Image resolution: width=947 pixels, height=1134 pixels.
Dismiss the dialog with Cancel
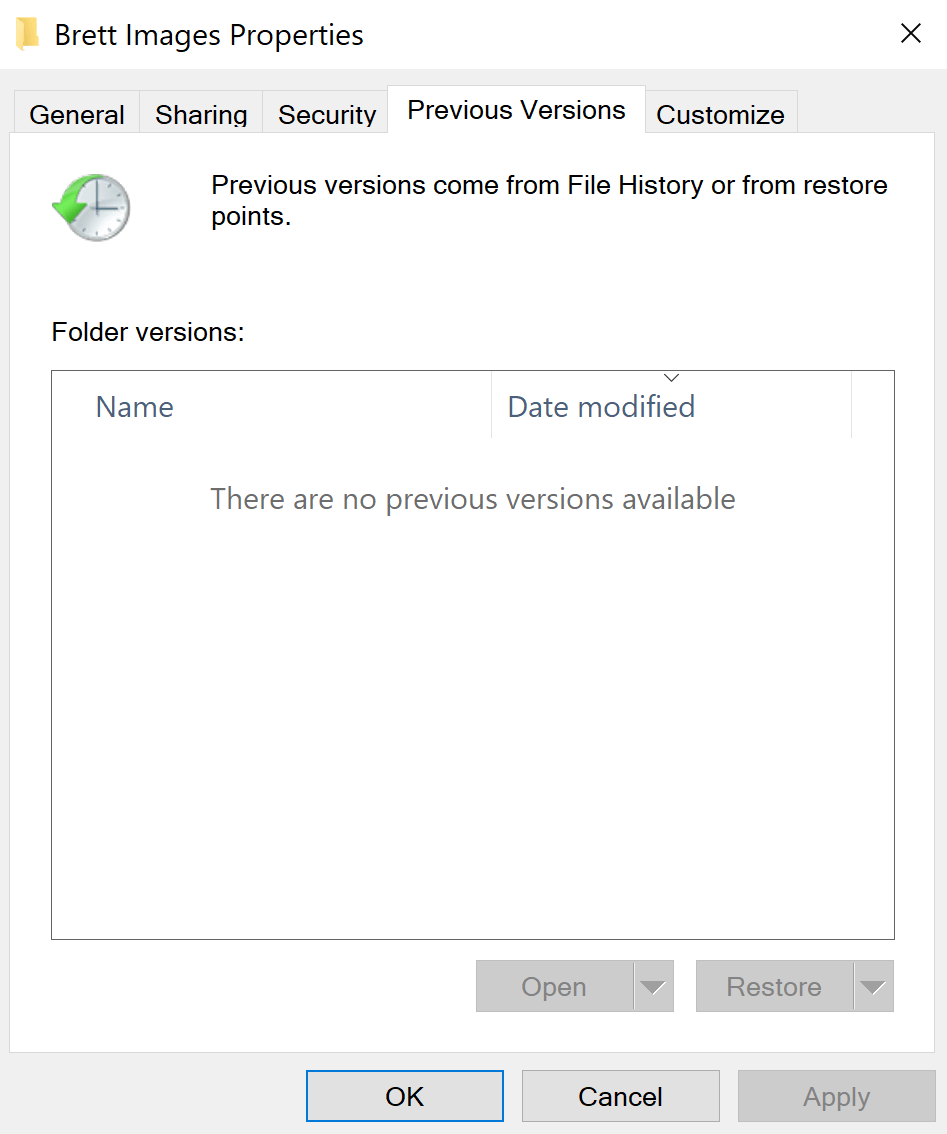620,1095
